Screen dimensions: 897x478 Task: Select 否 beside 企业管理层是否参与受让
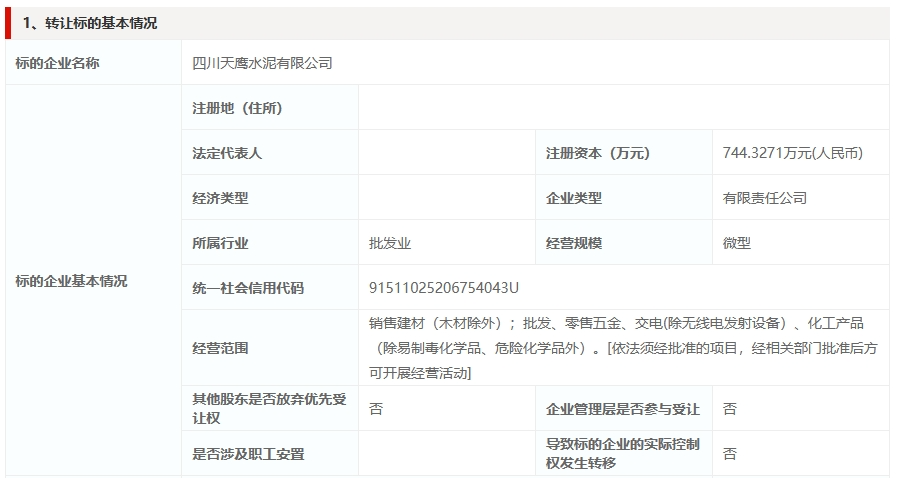point(729,409)
